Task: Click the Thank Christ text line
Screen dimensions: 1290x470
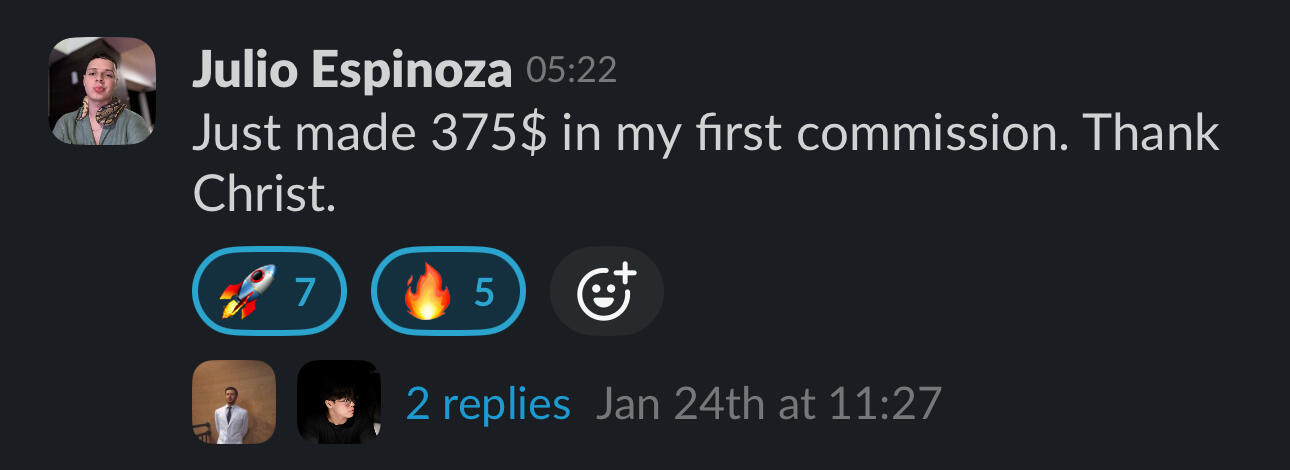Action: (x=263, y=194)
